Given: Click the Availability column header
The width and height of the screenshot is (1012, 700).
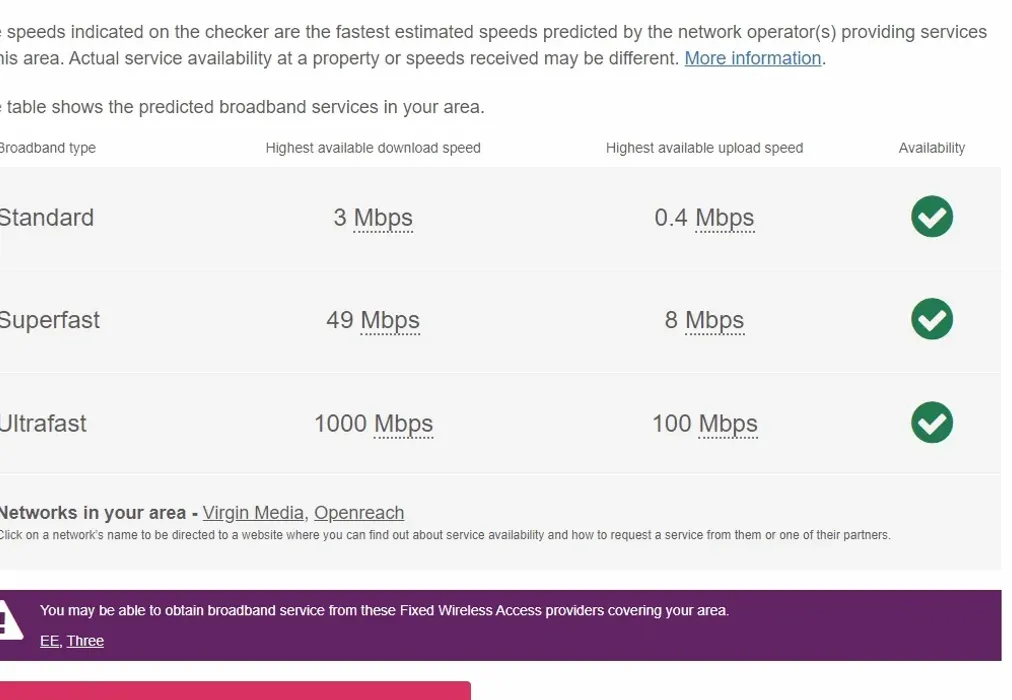Looking at the screenshot, I should click(931, 147).
